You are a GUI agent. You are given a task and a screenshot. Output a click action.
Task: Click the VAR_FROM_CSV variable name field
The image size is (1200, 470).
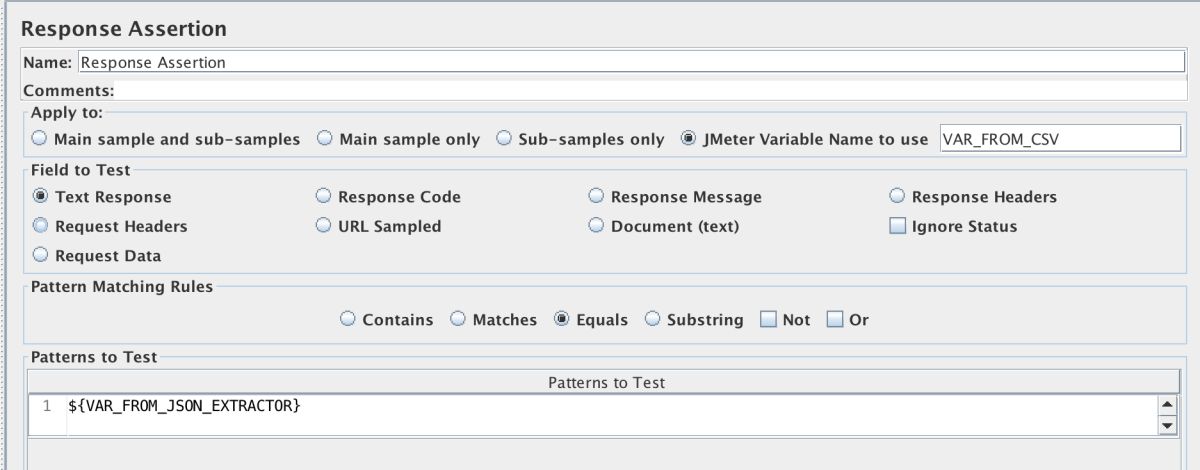coord(1060,139)
